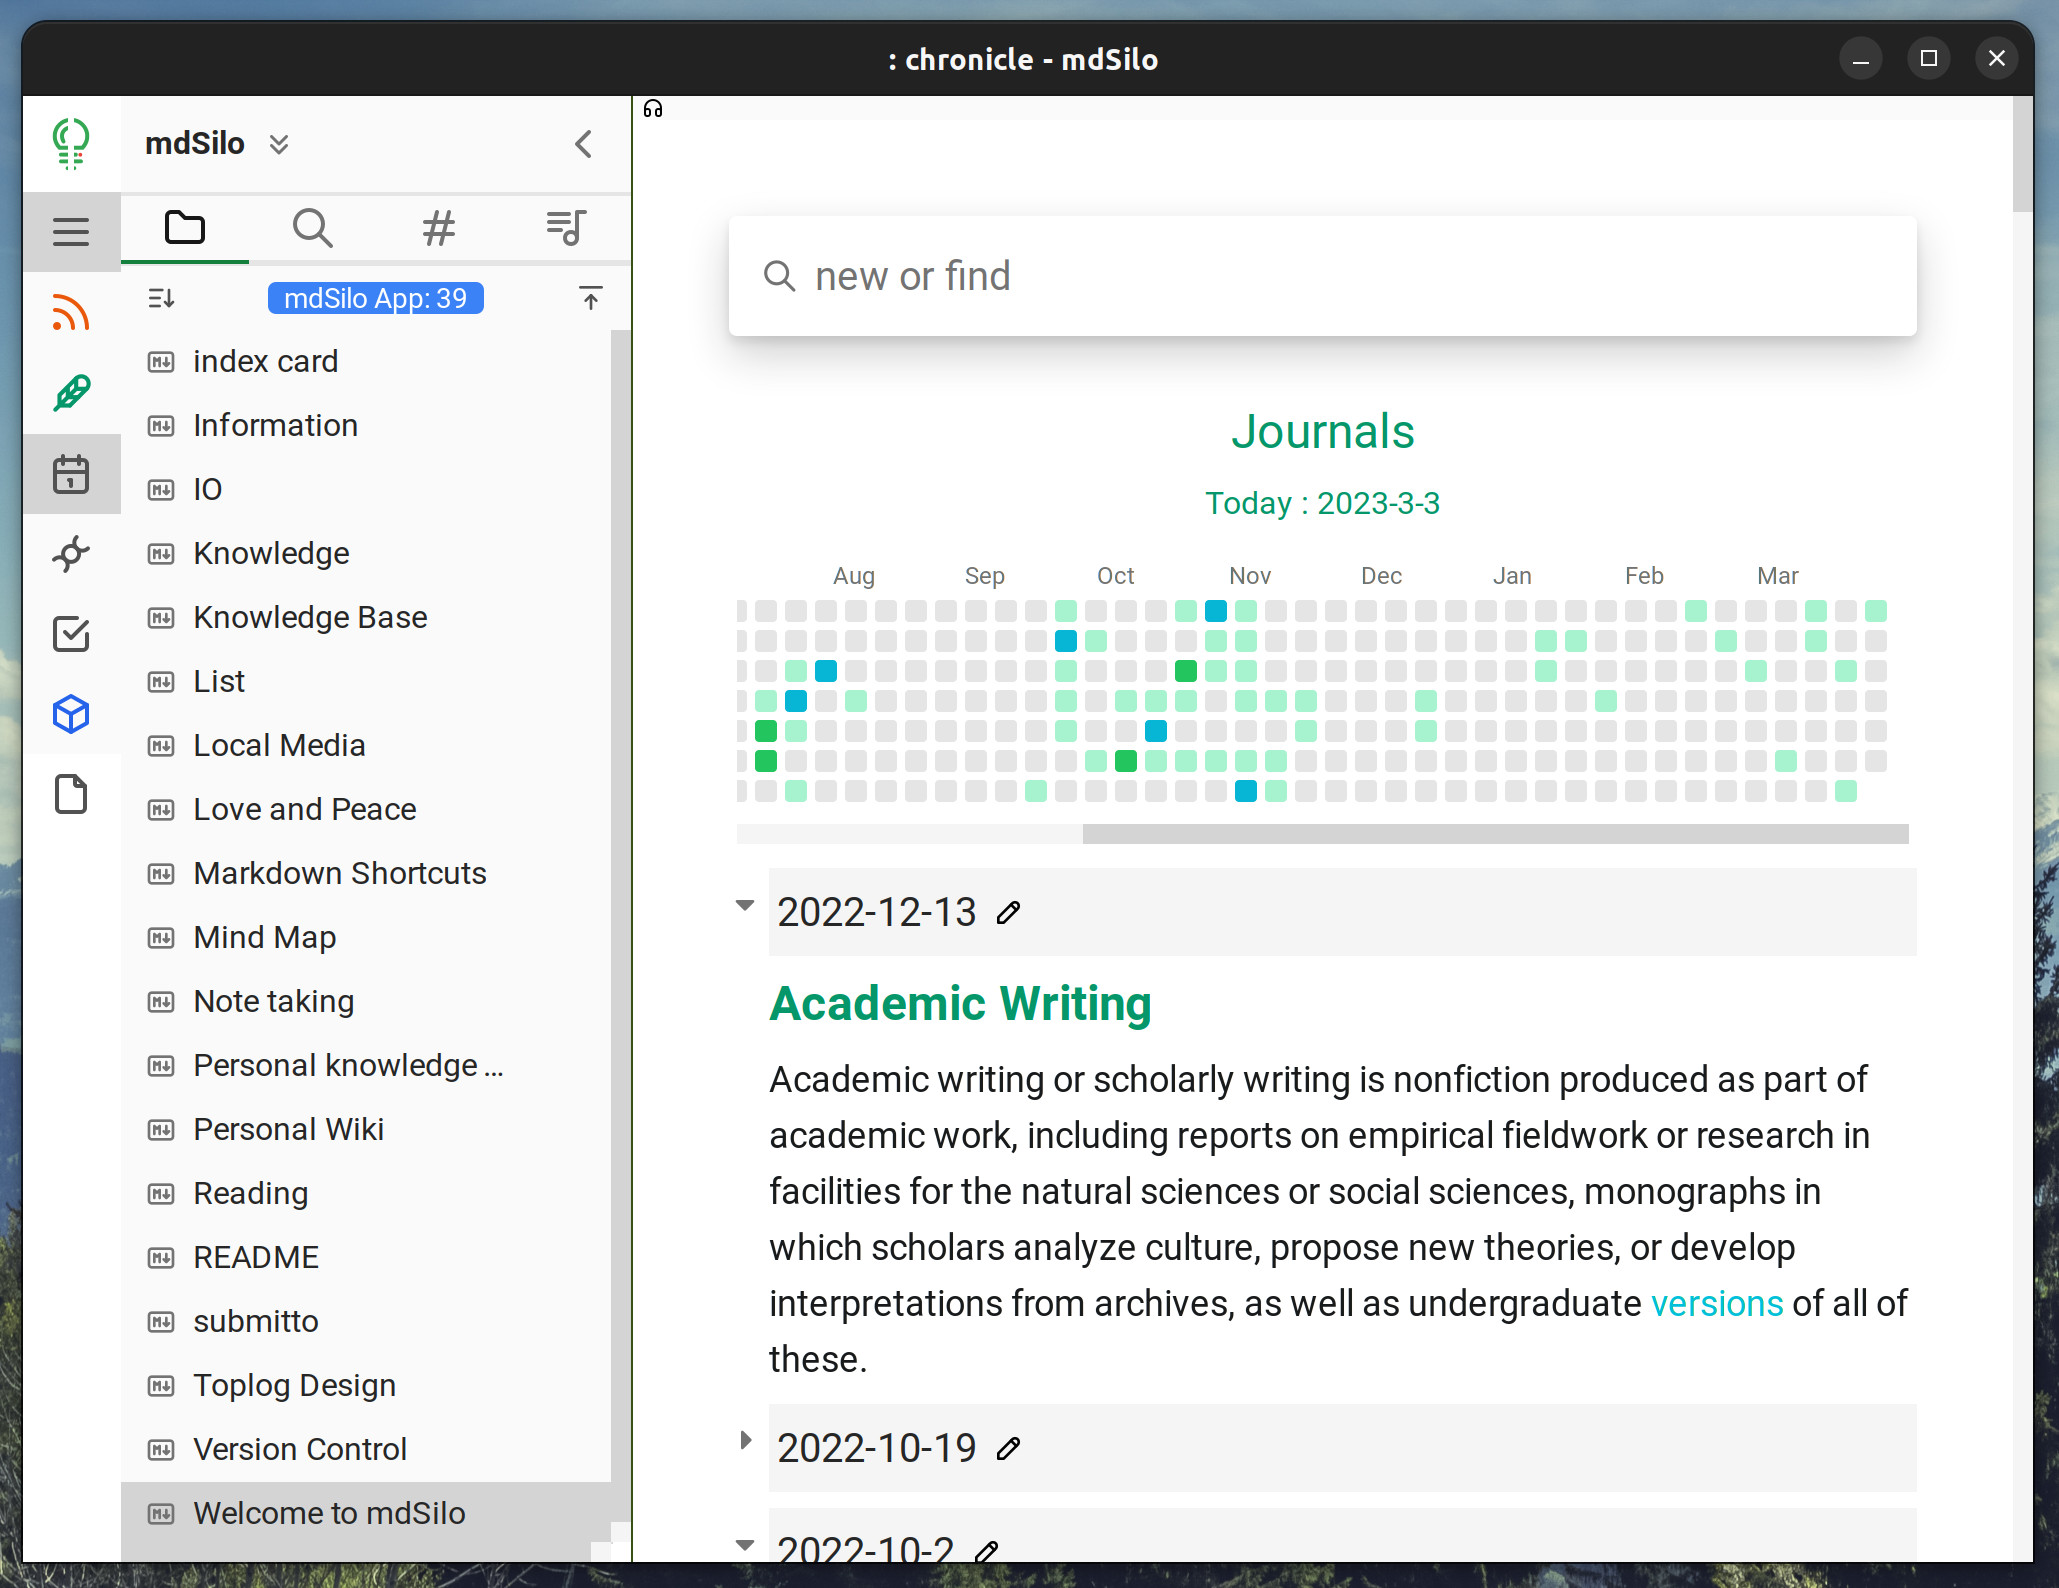Click the blue cube icon
This screenshot has height=1588, width=2059.
pyautogui.click(x=71, y=714)
